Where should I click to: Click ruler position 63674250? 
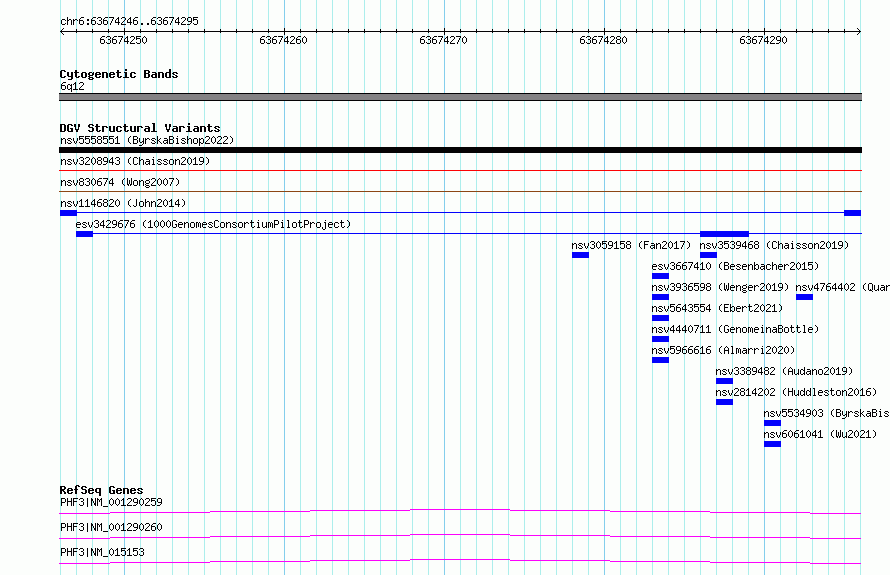pos(123,40)
